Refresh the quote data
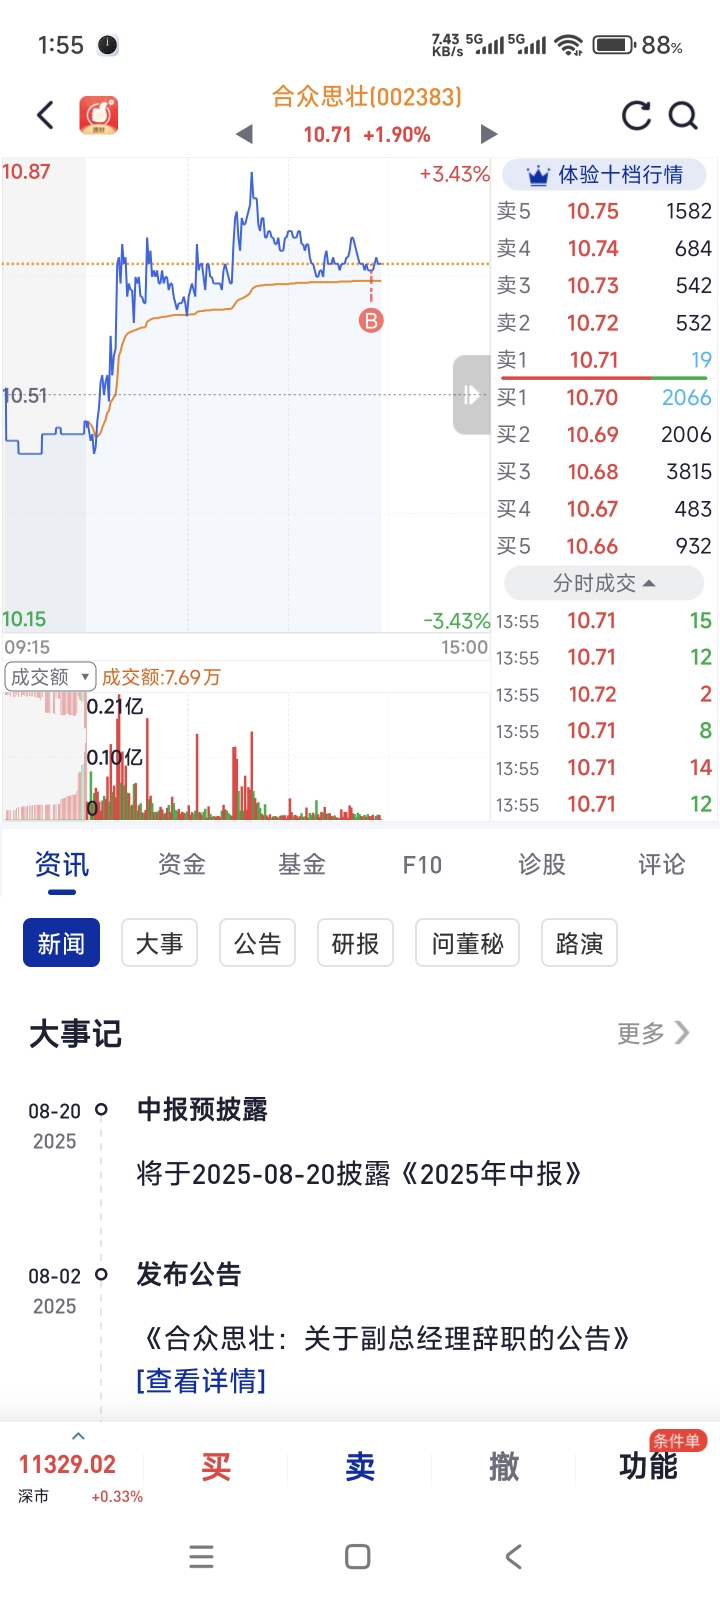The width and height of the screenshot is (720, 1600). pyautogui.click(x=636, y=116)
